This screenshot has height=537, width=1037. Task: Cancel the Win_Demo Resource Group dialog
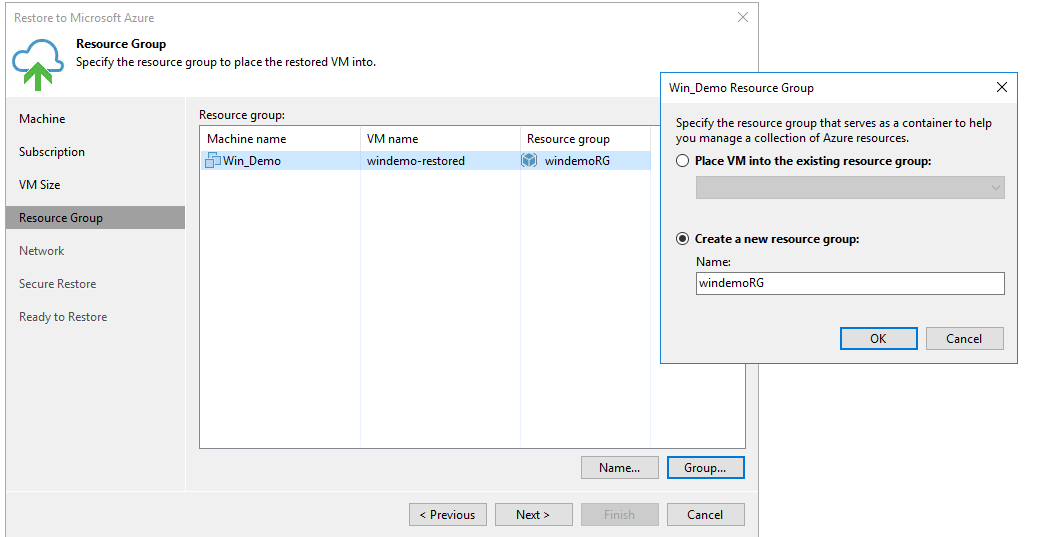pos(964,338)
